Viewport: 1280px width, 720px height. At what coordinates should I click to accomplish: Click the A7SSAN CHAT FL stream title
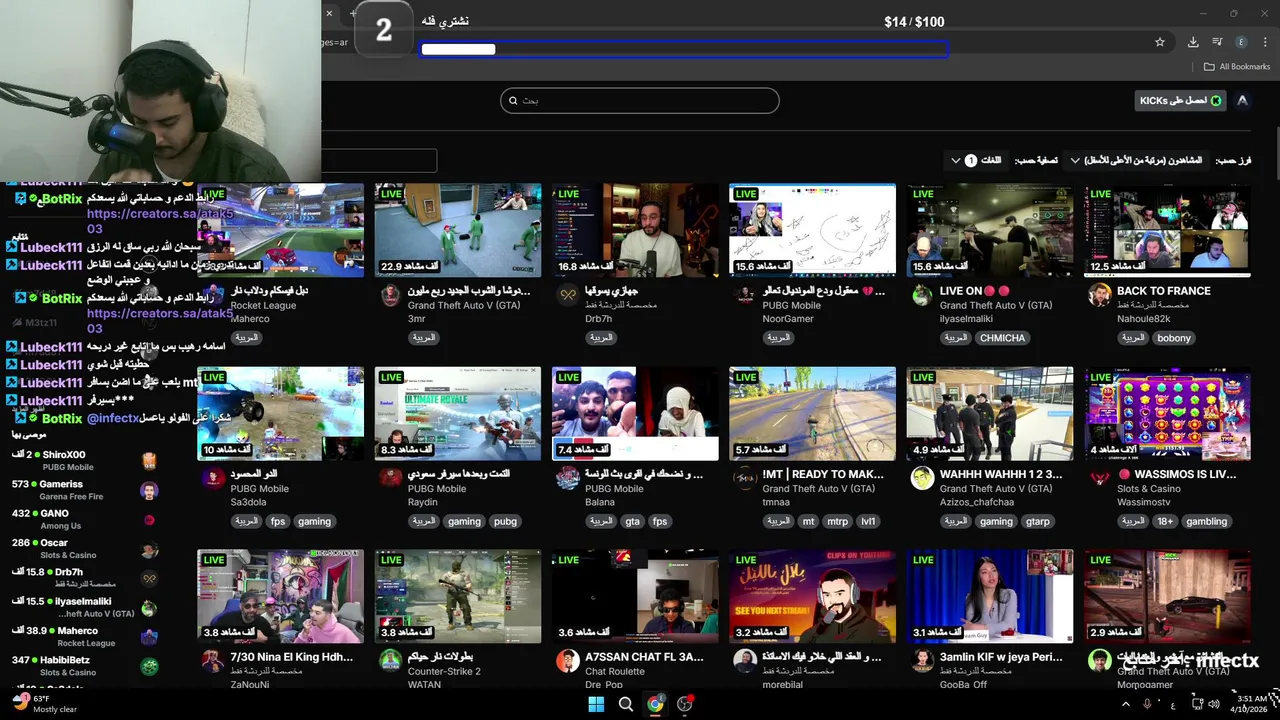click(644, 657)
